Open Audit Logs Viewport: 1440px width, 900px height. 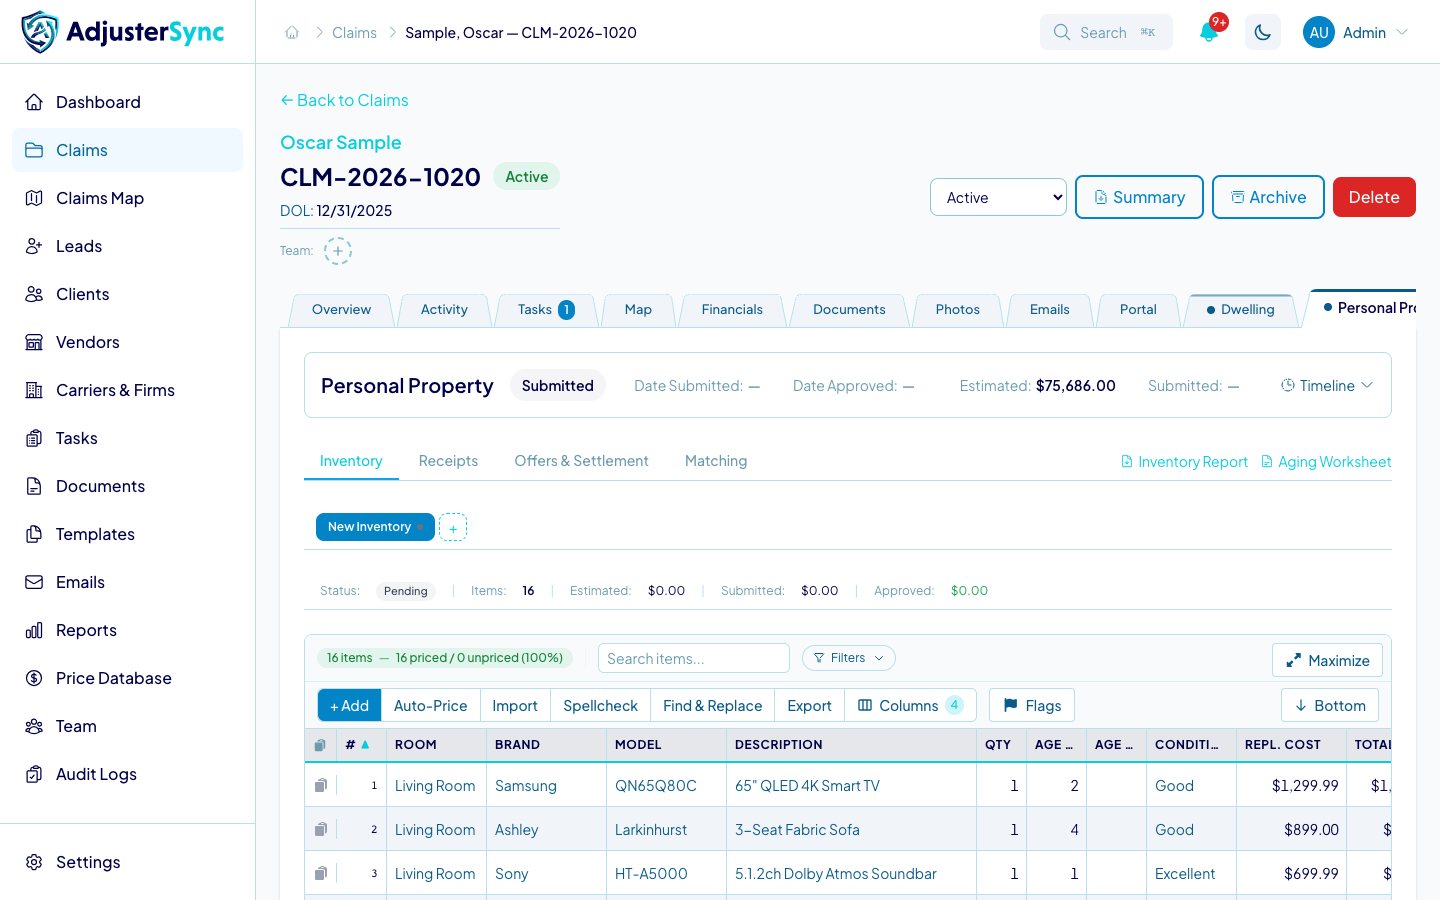(x=128, y=774)
